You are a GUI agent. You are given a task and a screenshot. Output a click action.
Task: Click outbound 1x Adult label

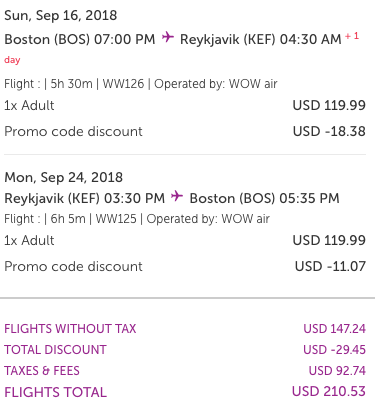click(x=29, y=105)
